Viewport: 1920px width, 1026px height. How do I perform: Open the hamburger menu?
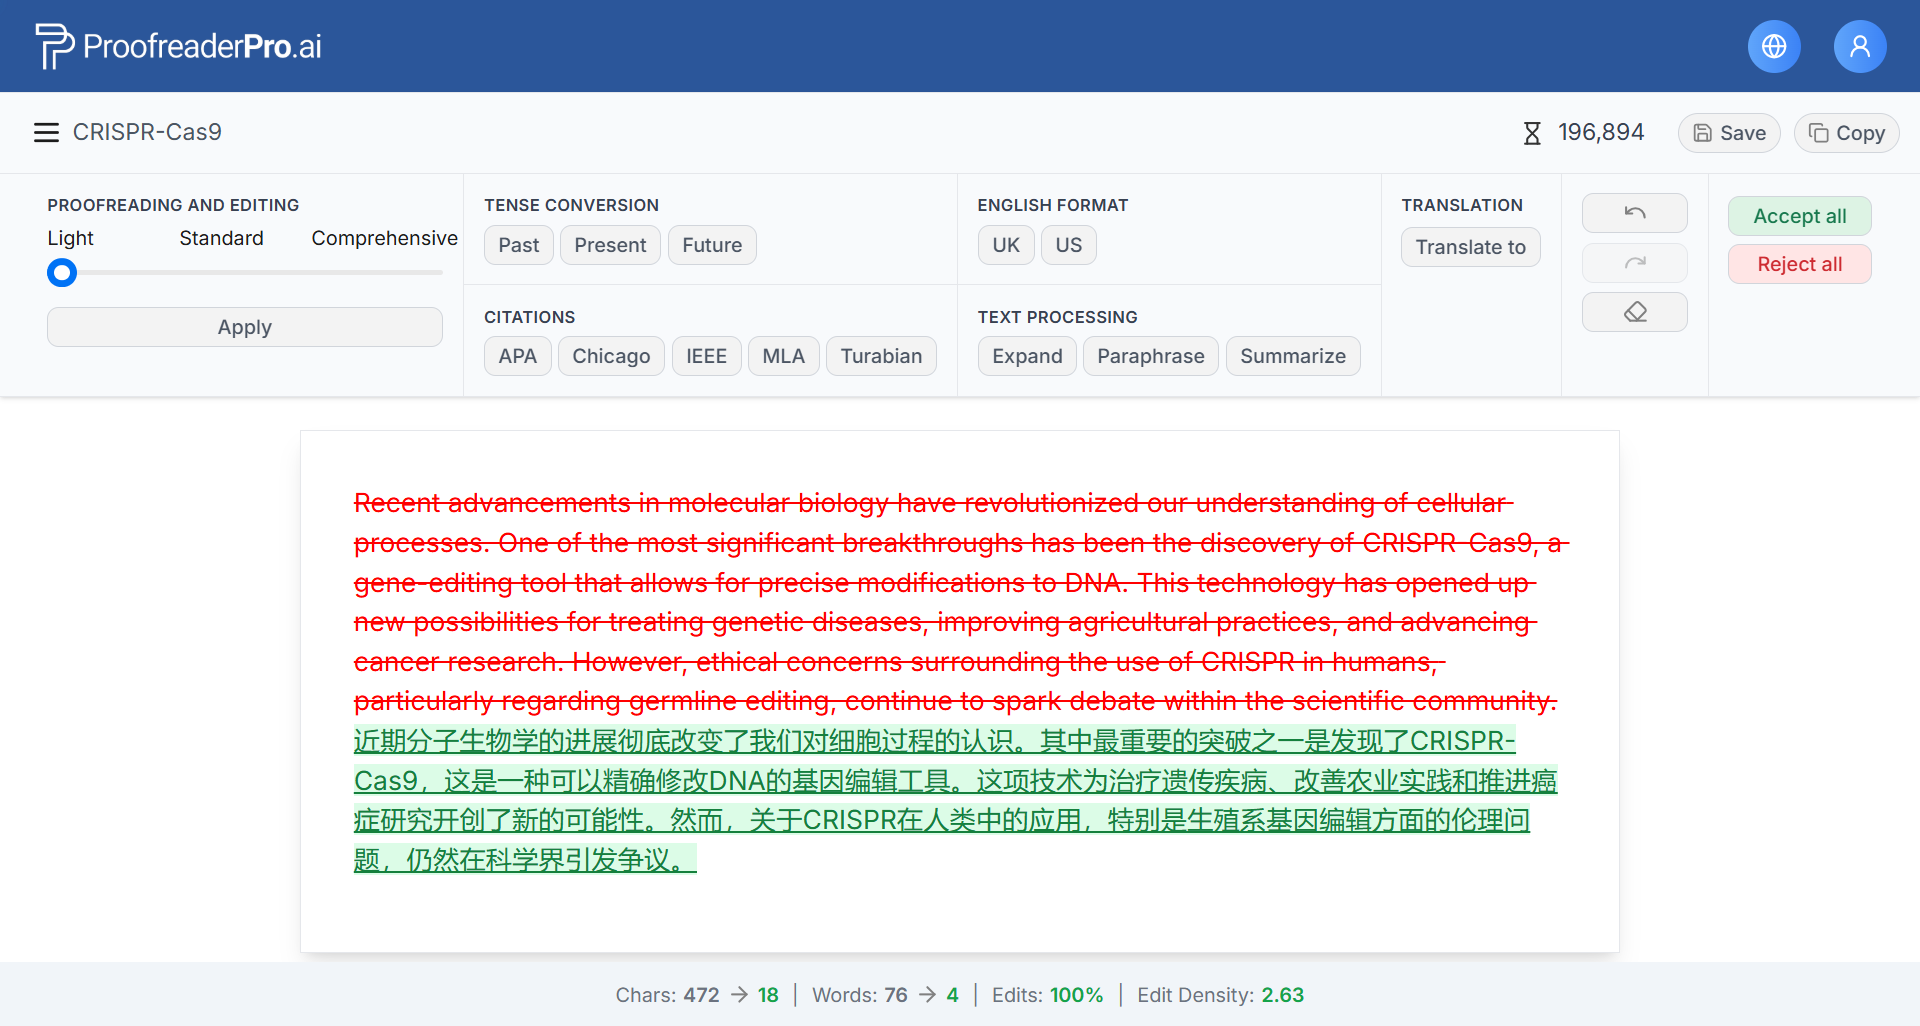click(x=46, y=132)
